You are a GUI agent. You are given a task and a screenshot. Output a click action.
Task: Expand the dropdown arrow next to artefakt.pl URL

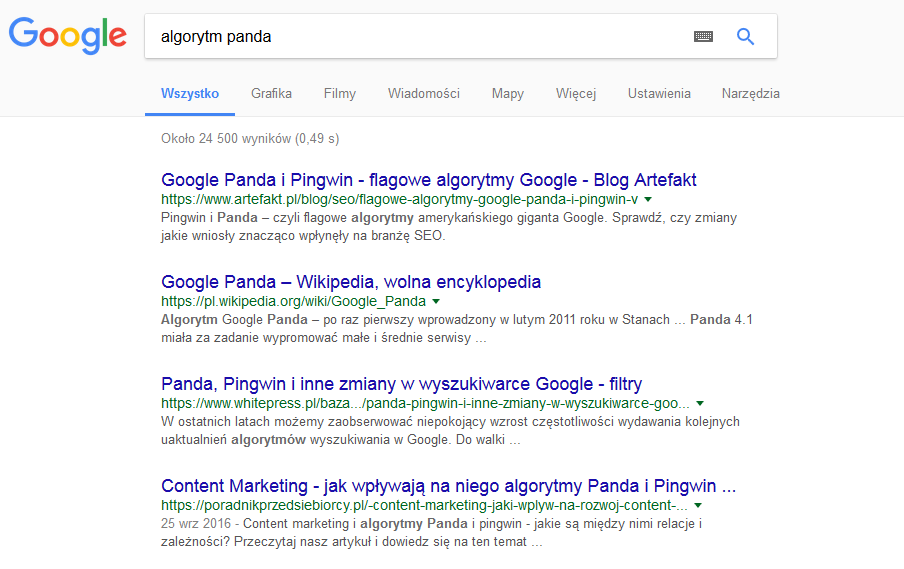coord(648,199)
